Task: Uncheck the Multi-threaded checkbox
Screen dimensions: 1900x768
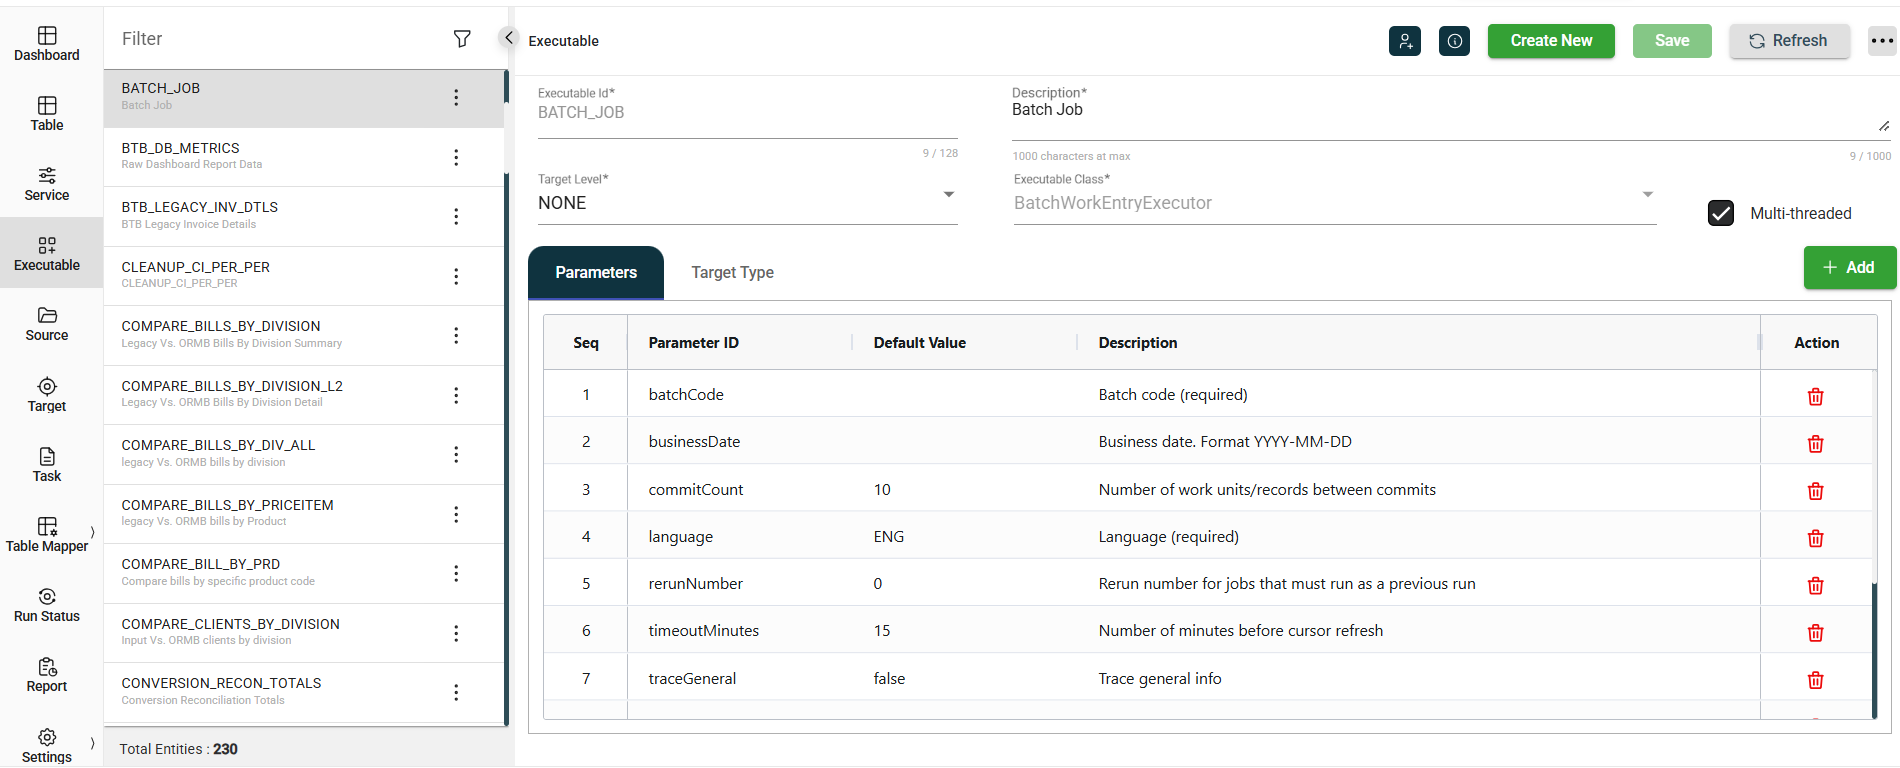Action: tap(1720, 213)
